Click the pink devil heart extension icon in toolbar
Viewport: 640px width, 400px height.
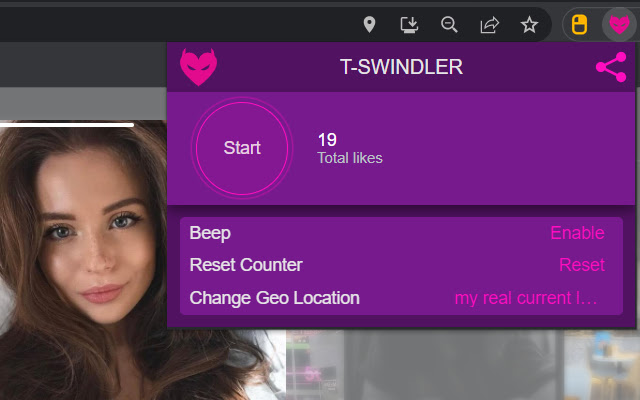[x=619, y=24]
